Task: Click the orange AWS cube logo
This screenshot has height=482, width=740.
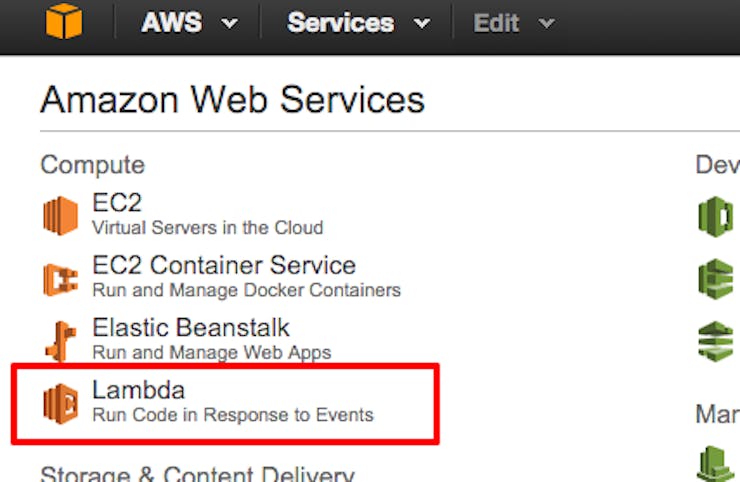Action: pyautogui.click(x=64, y=21)
